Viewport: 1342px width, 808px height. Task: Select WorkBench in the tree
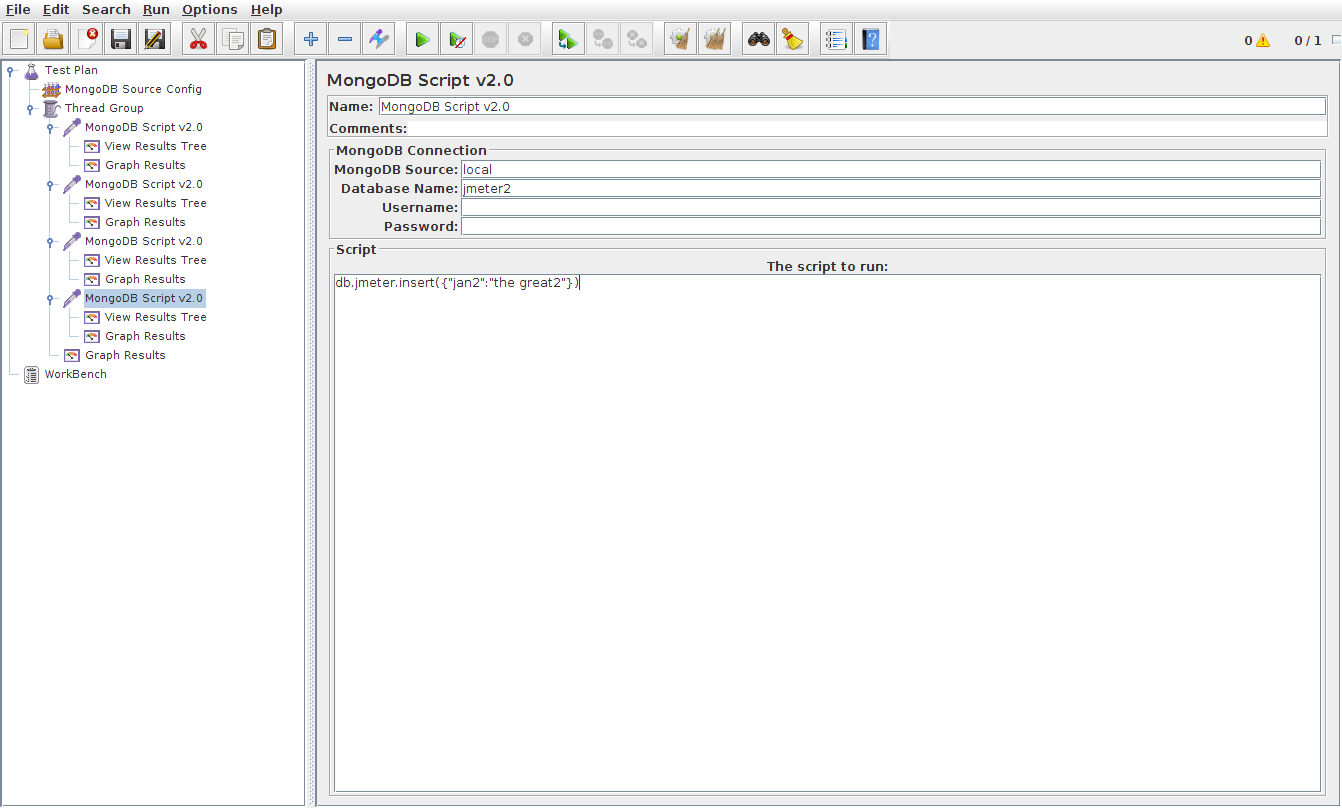pos(75,374)
